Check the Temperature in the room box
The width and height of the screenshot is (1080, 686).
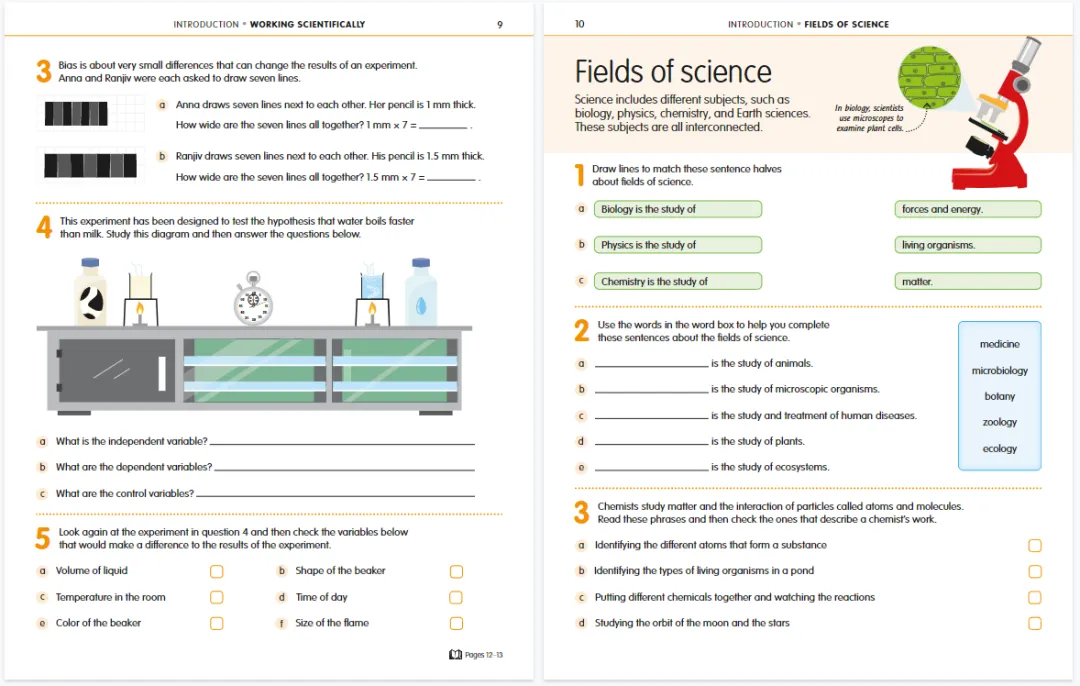point(216,597)
